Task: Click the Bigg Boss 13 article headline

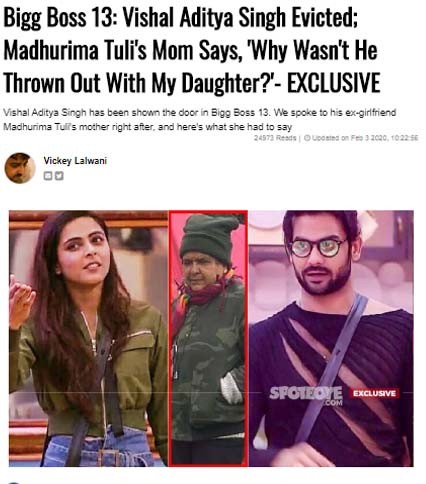Action: [192, 50]
